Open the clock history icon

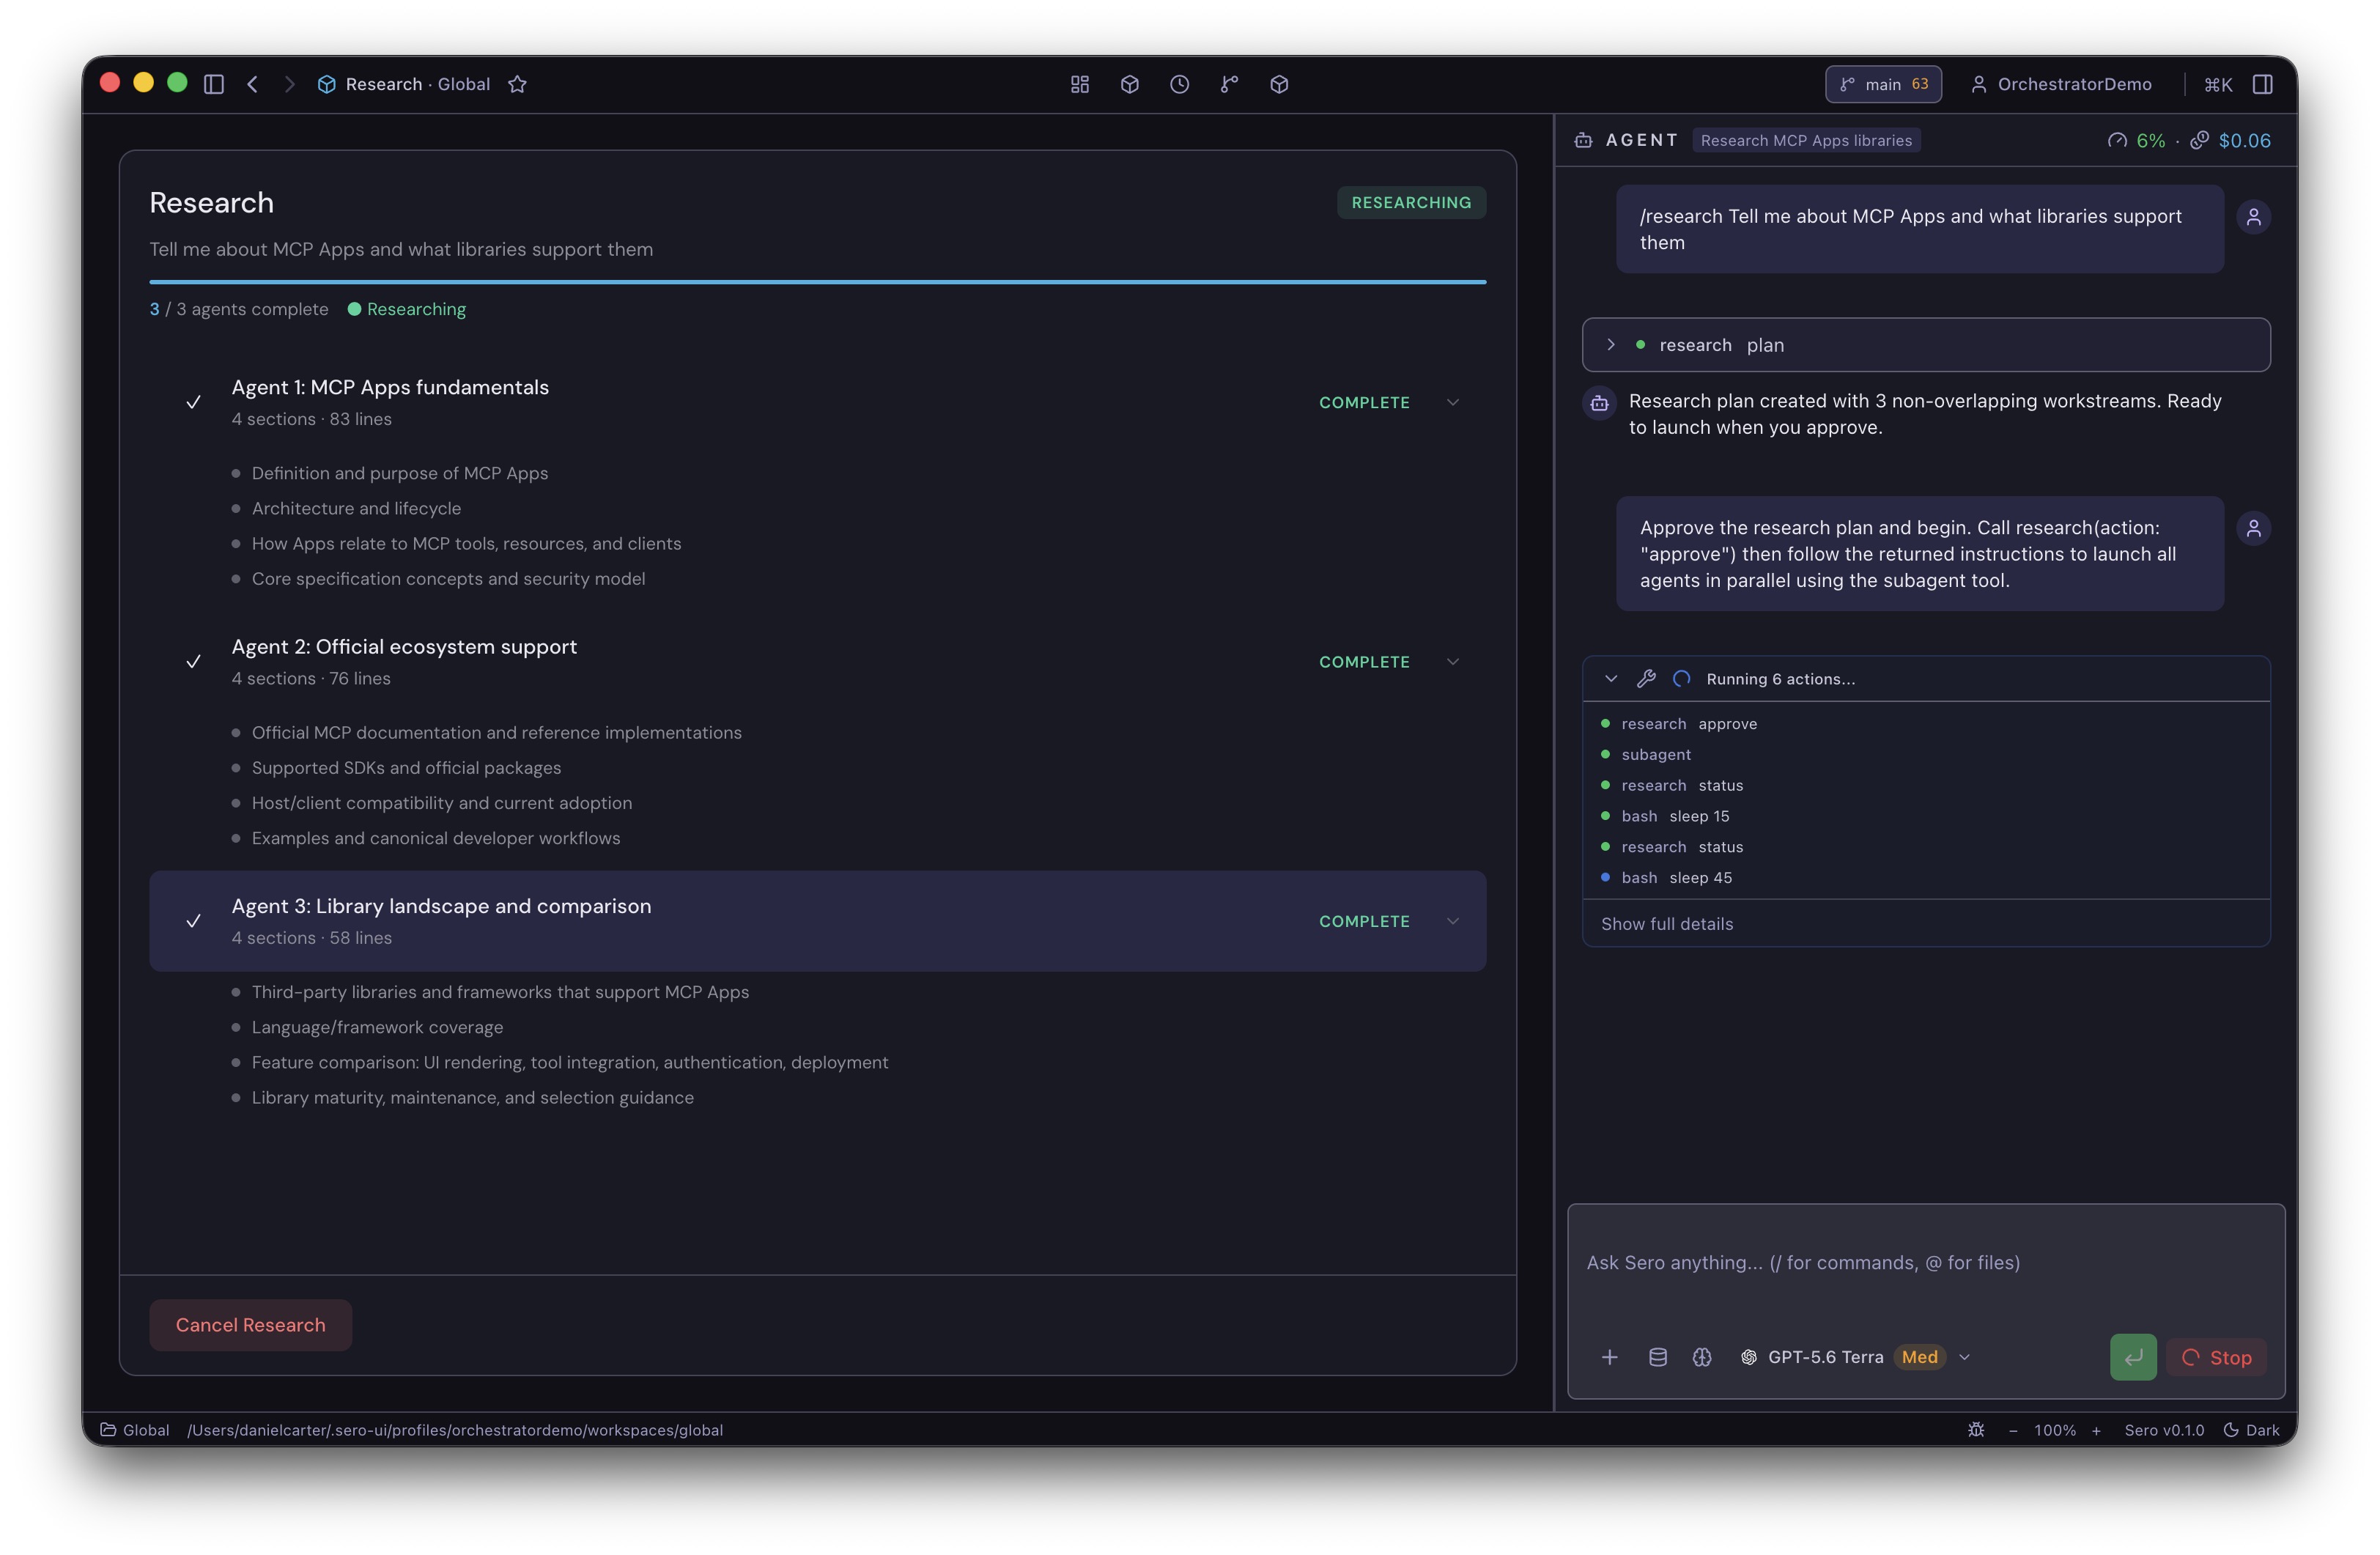(x=1180, y=84)
